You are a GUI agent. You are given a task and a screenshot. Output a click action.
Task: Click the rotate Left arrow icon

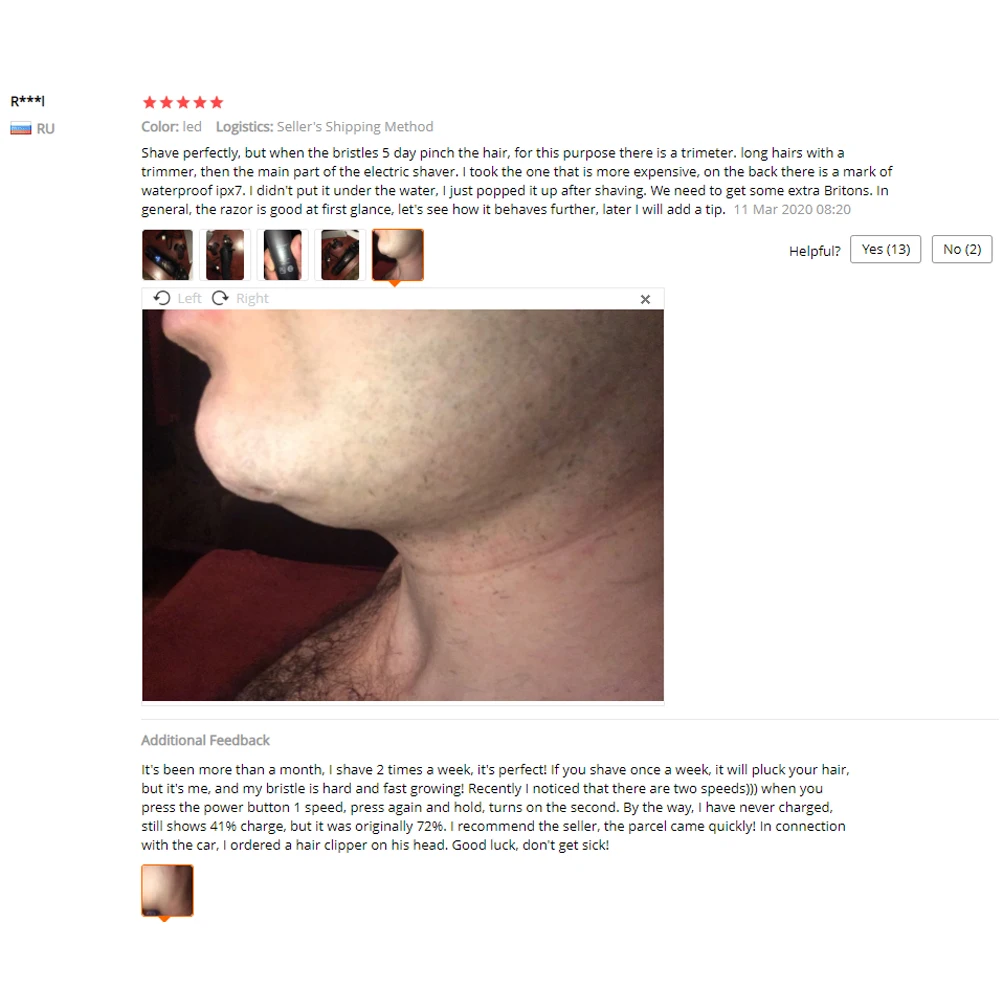coord(162,298)
